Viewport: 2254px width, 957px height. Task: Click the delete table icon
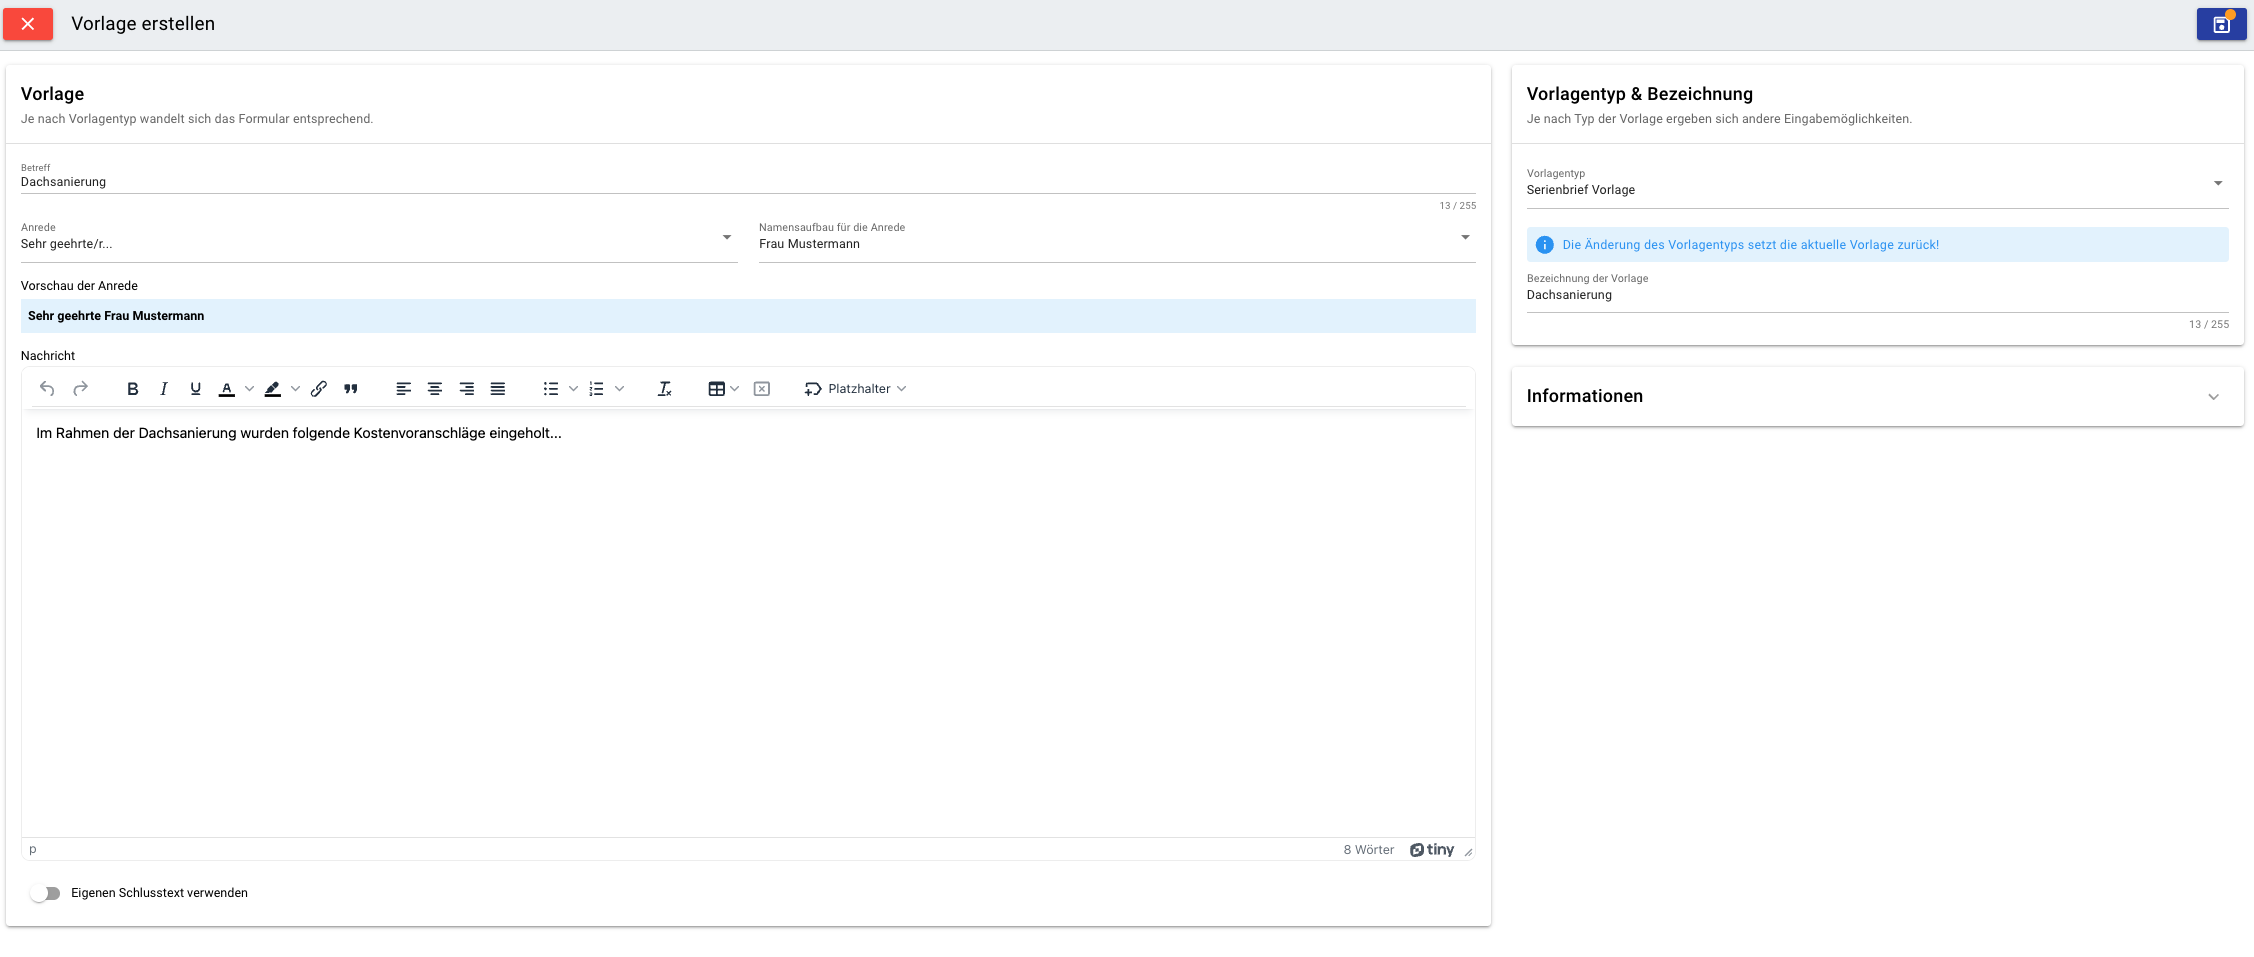click(x=762, y=389)
